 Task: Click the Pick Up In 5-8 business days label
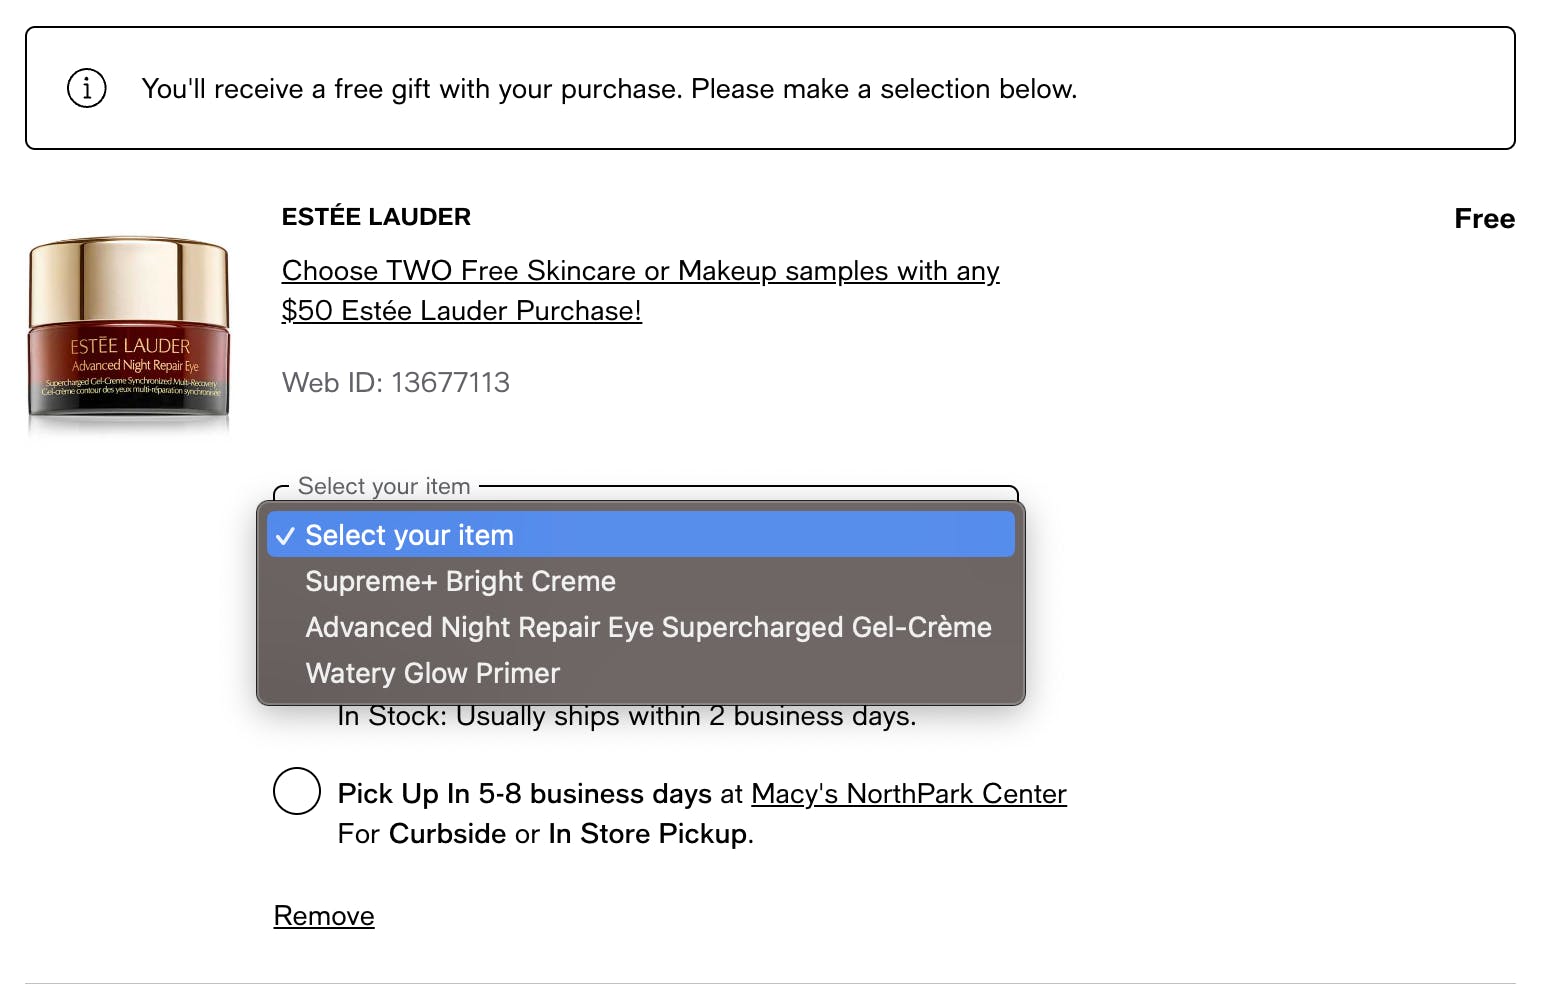click(x=525, y=794)
